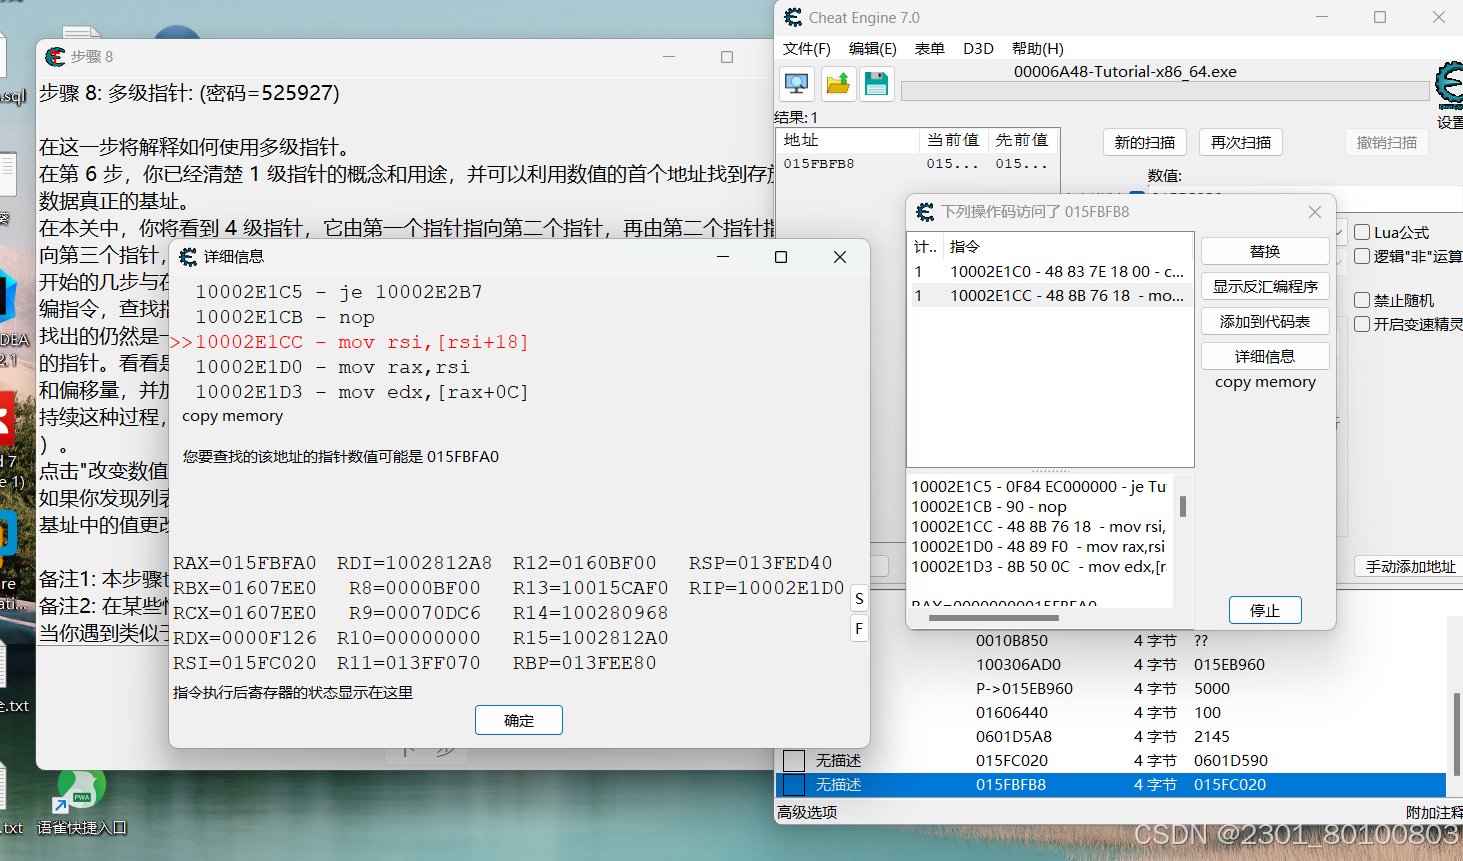
Task: Select instruction 10002E1C0 in opcode list
Action: (1050, 271)
